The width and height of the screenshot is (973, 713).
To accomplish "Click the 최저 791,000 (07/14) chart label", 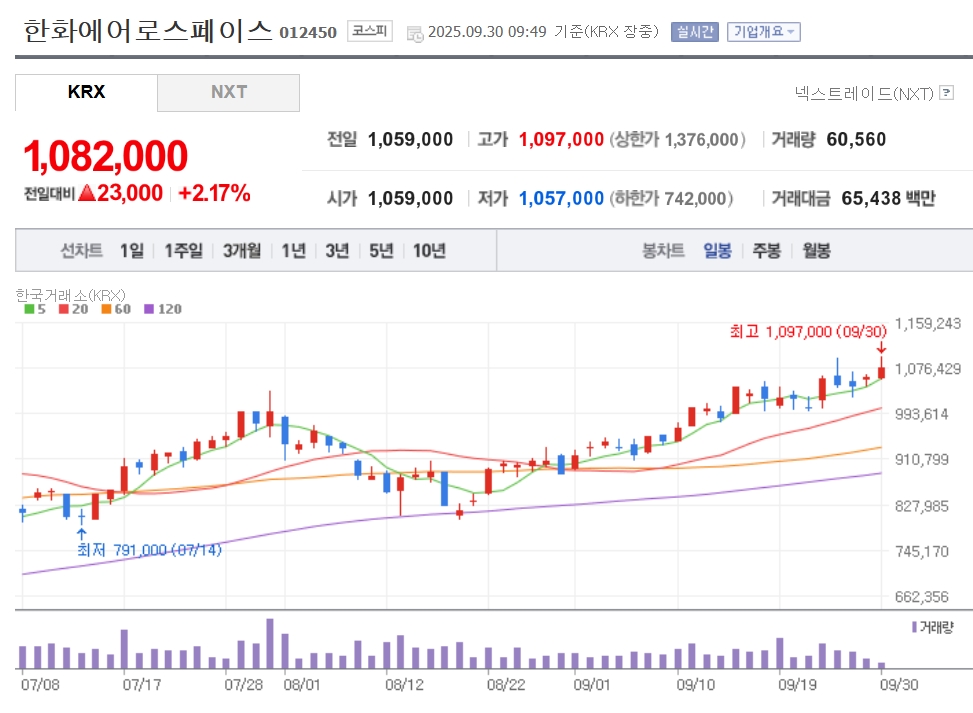I will pos(149,550).
